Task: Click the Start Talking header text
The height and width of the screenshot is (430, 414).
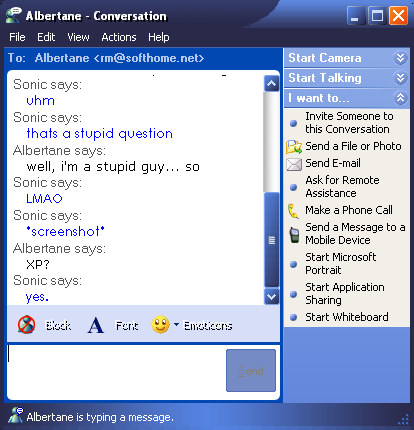Action: pos(325,78)
